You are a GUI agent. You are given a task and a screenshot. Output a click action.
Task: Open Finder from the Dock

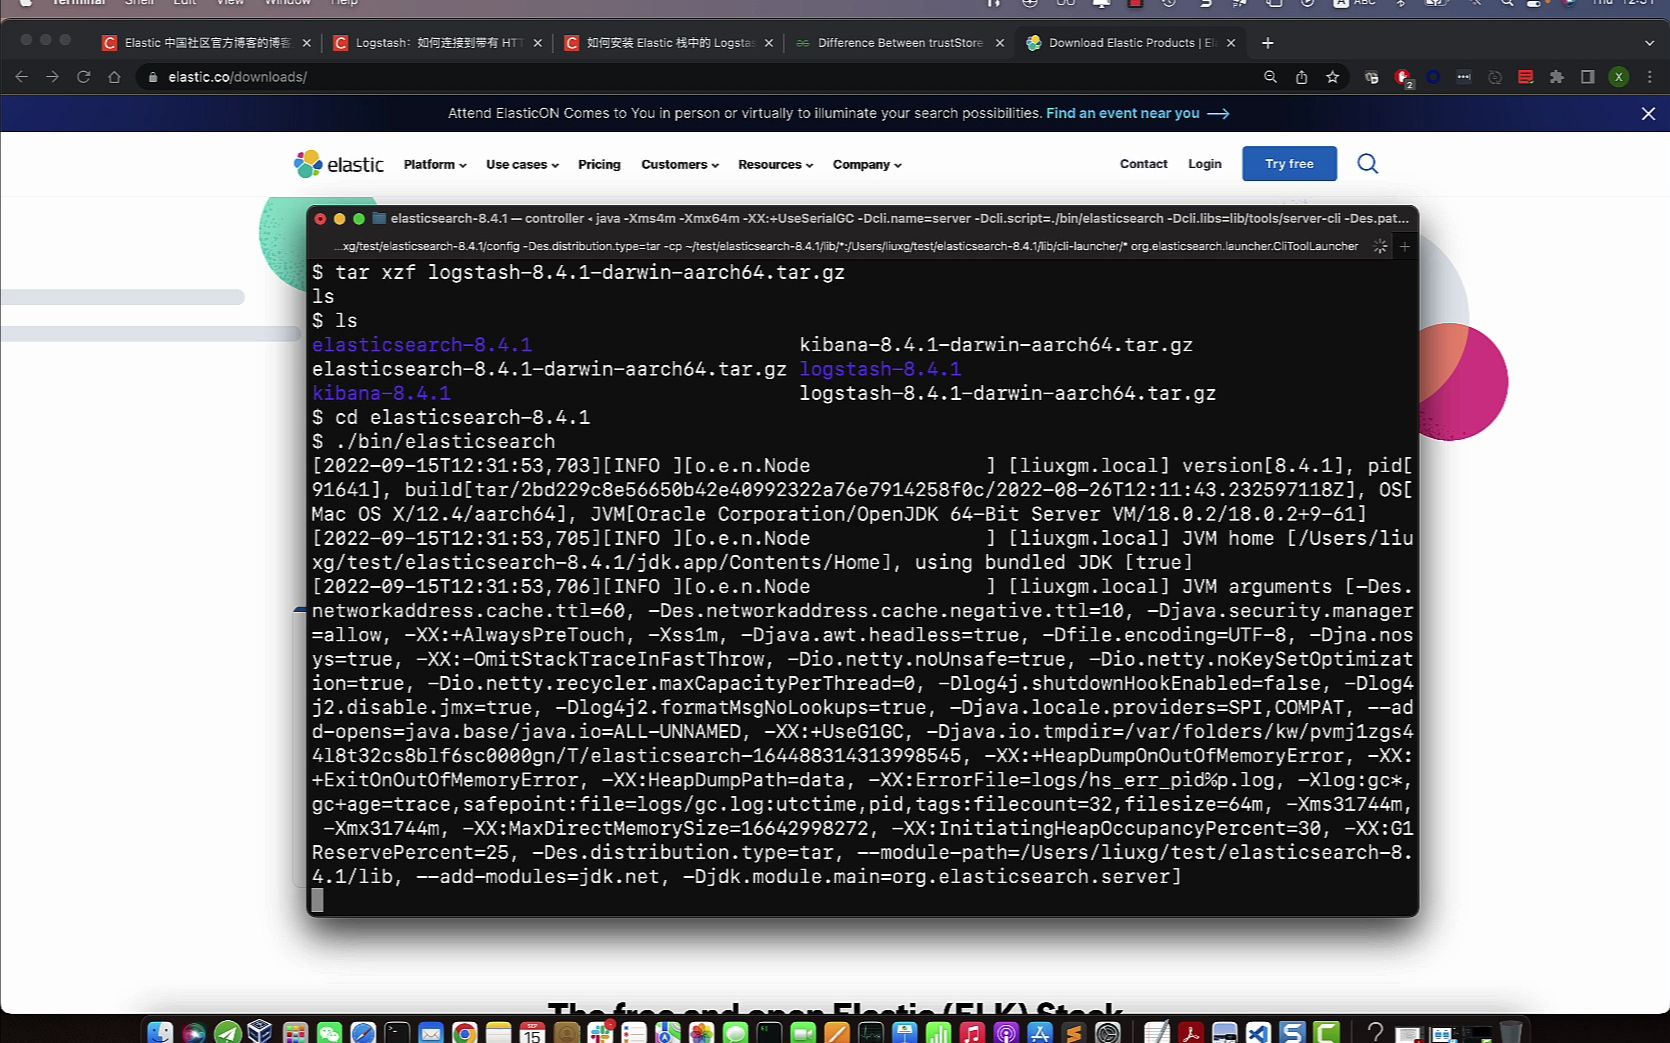tap(160, 1032)
